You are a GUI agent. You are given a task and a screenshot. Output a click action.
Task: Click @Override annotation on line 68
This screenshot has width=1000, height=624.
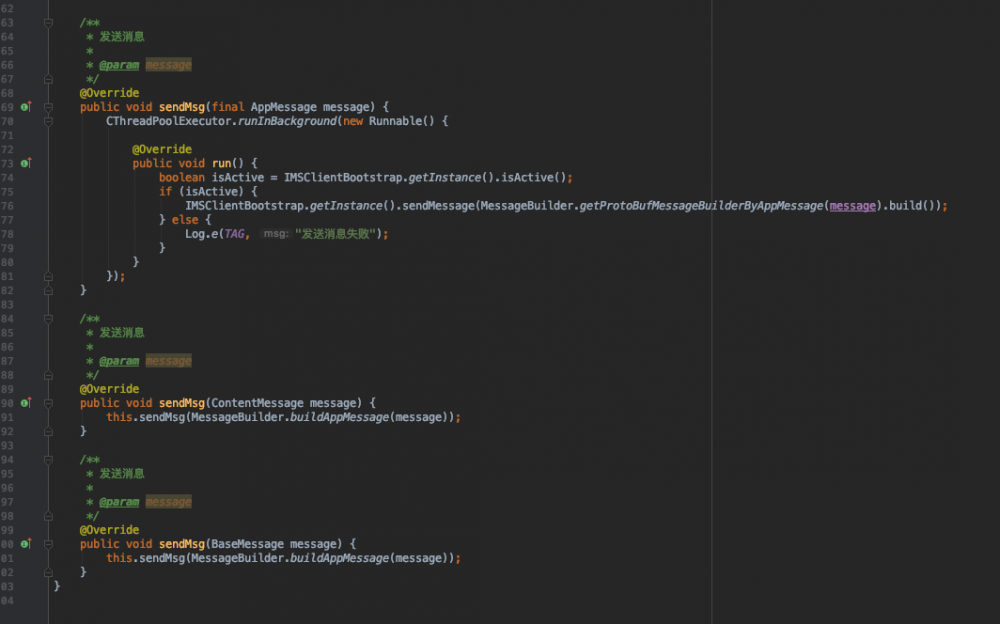click(x=109, y=93)
